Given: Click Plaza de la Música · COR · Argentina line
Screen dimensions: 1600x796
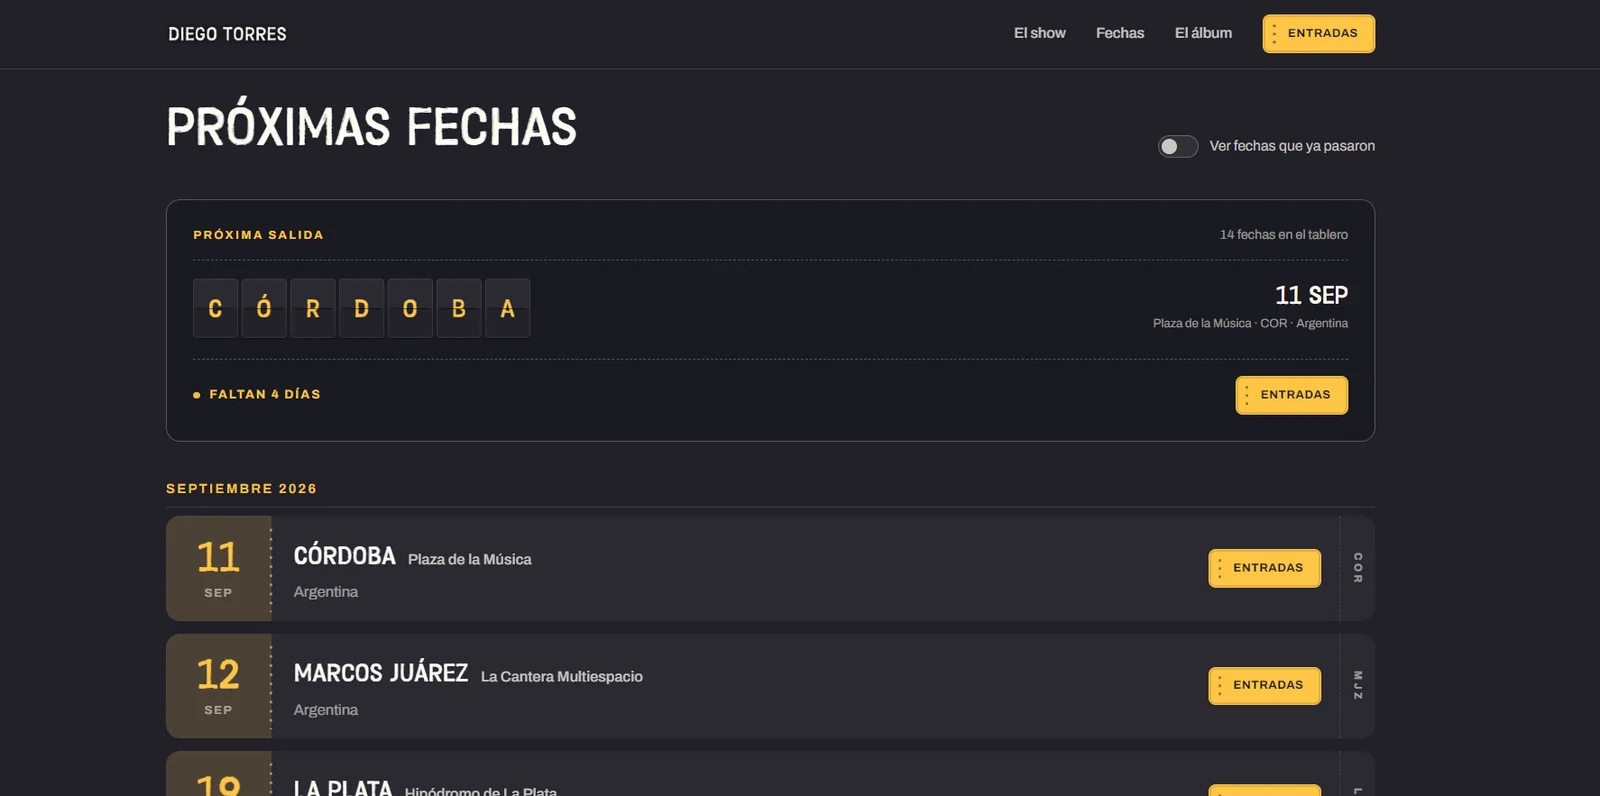Looking at the screenshot, I should [1250, 323].
